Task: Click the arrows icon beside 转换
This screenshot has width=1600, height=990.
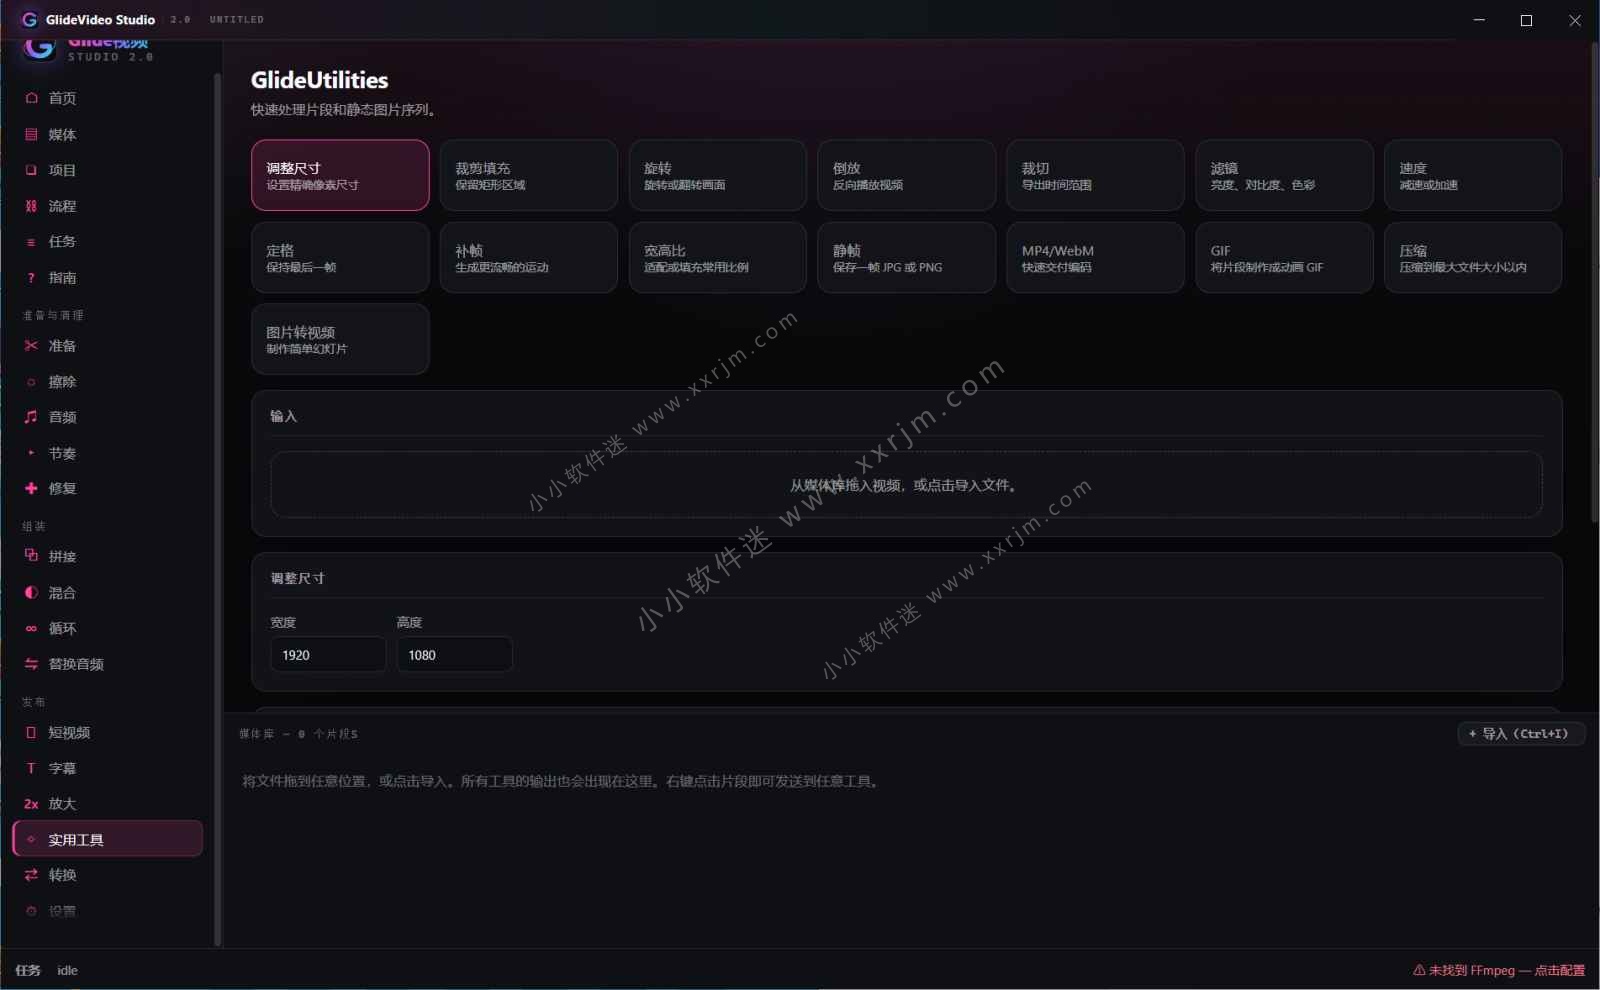Action: [x=31, y=875]
